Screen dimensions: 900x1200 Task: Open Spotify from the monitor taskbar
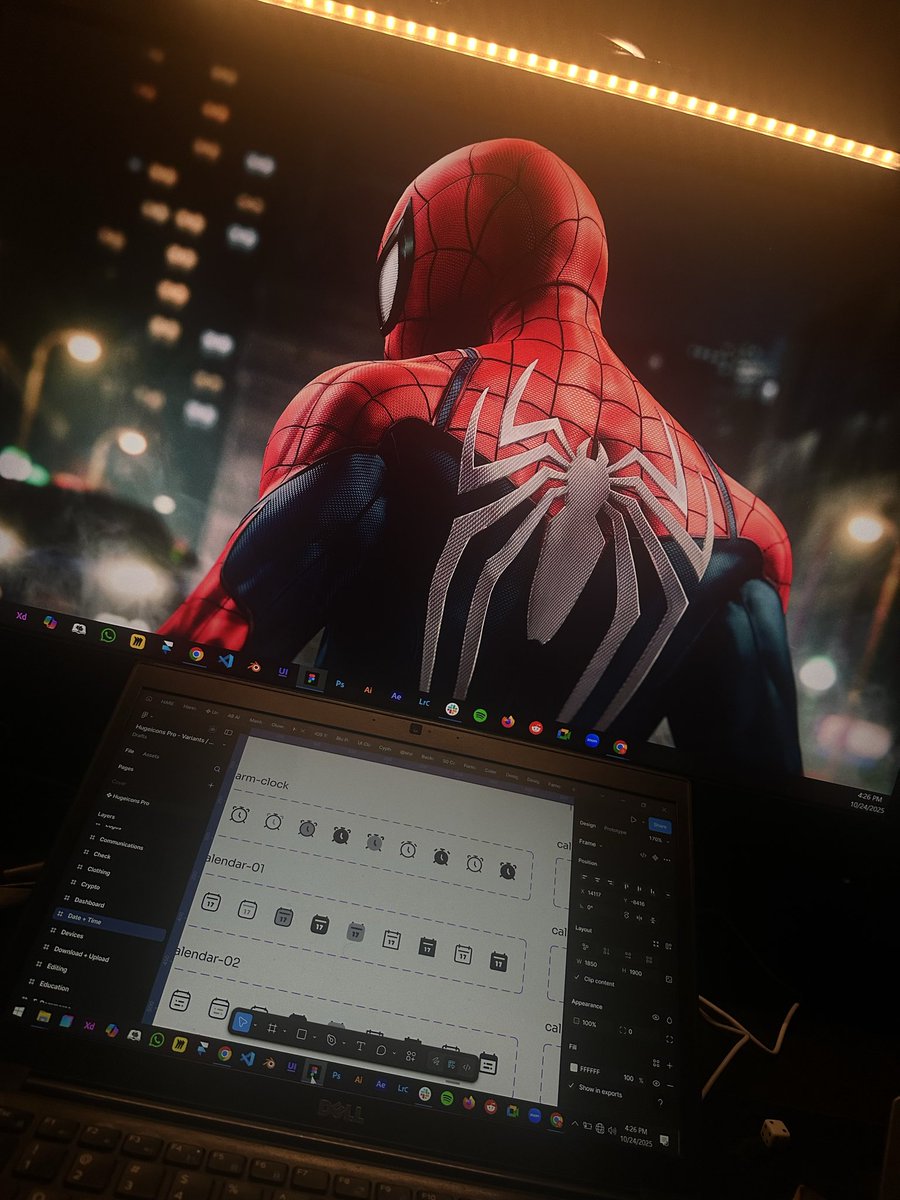(x=480, y=716)
